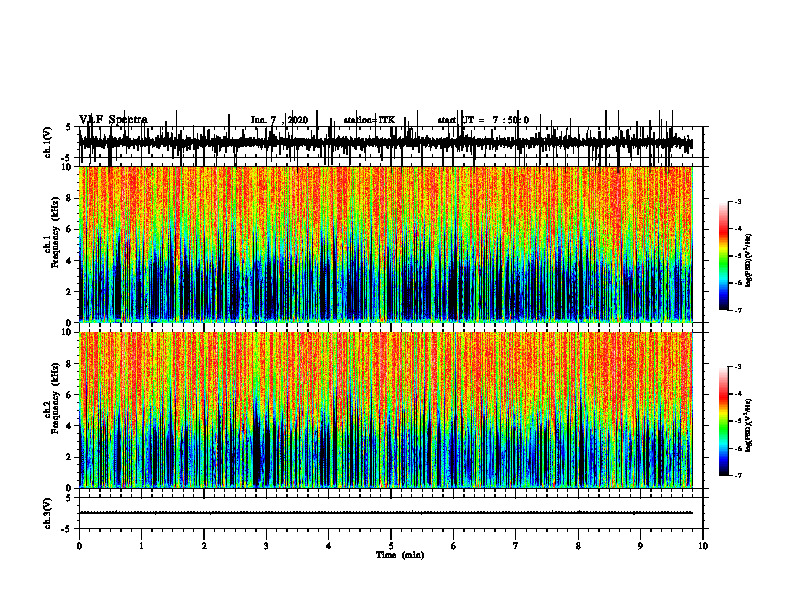
Task: Click the "VLF Spectra" plot title
Action: (113, 120)
